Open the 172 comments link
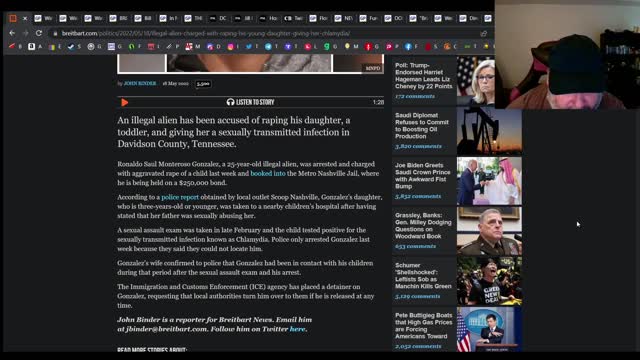The image size is (640, 360). tap(415, 96)
